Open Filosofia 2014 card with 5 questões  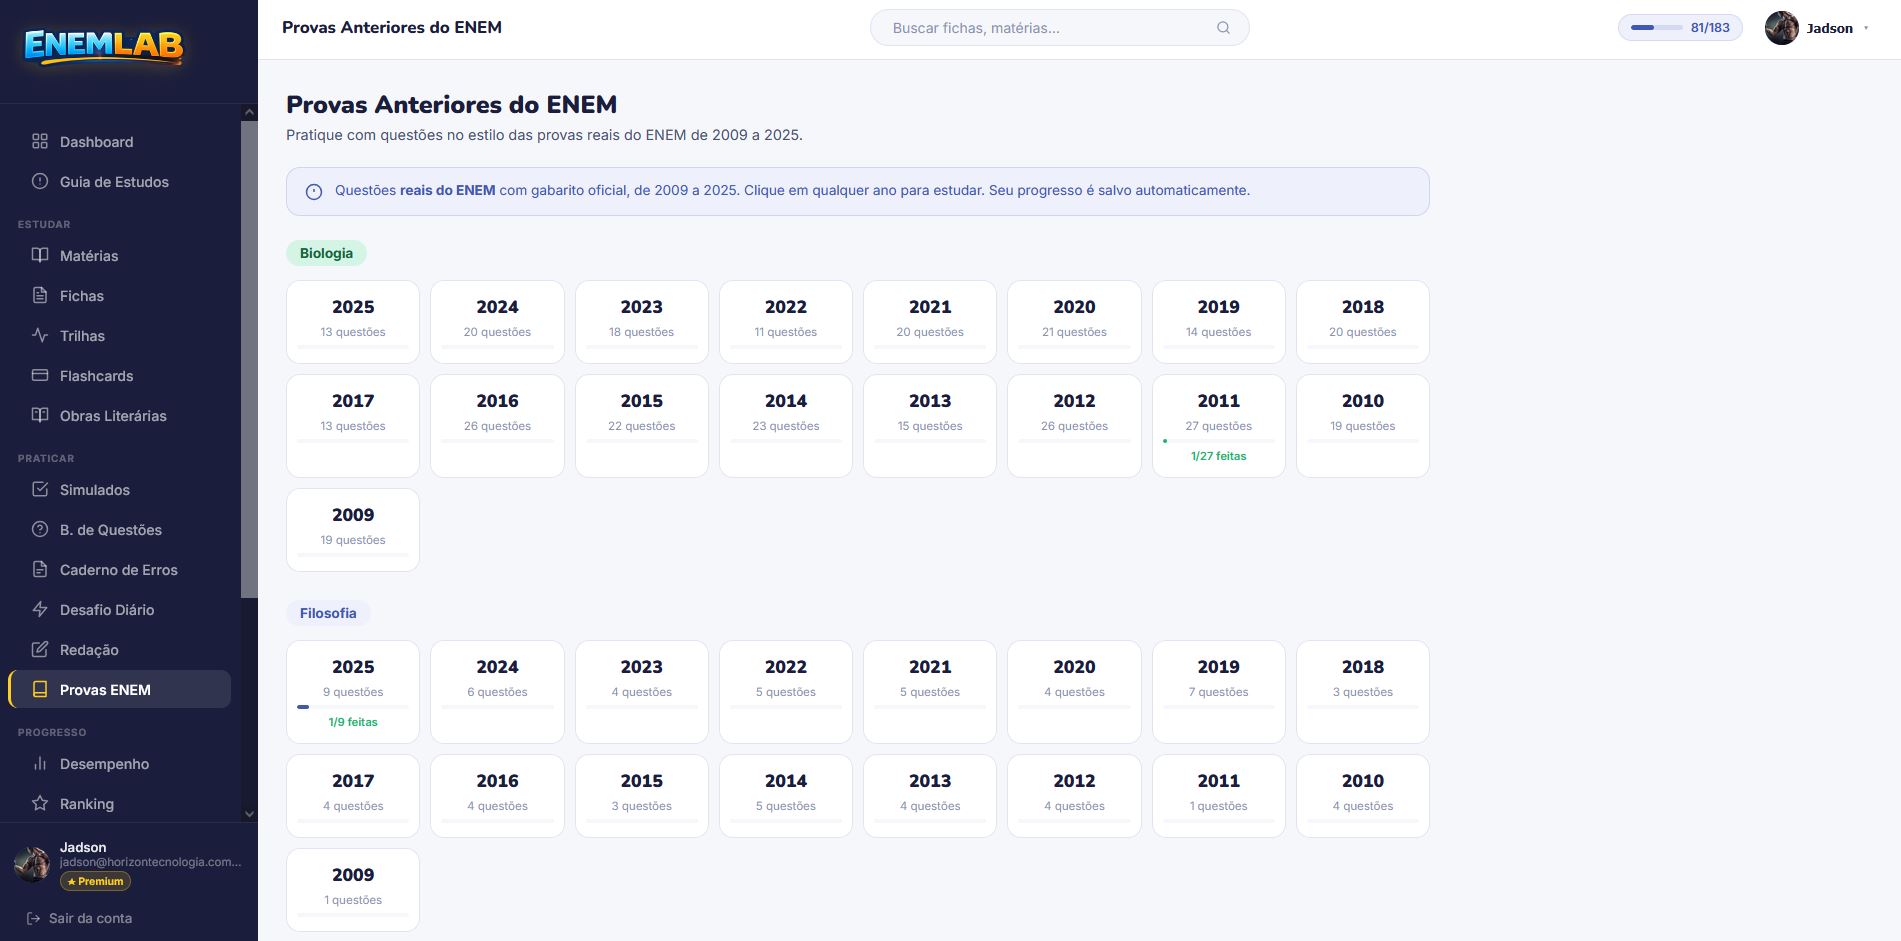point(786,796)
